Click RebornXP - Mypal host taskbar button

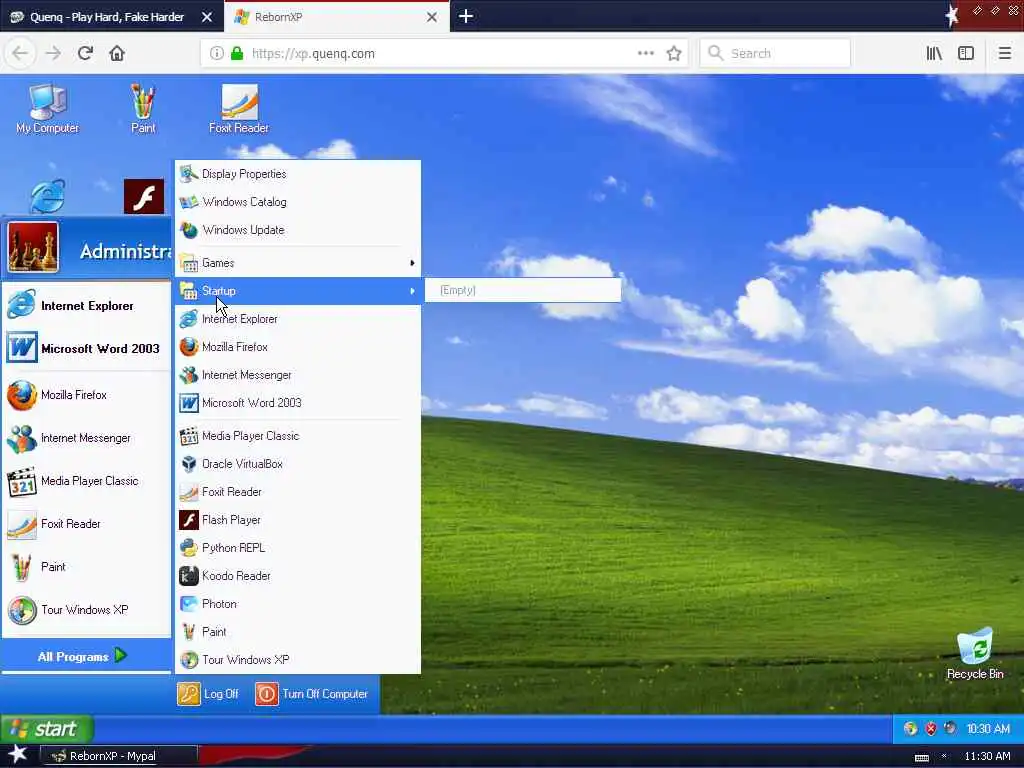pyautogui.click(x=118, y=756)
